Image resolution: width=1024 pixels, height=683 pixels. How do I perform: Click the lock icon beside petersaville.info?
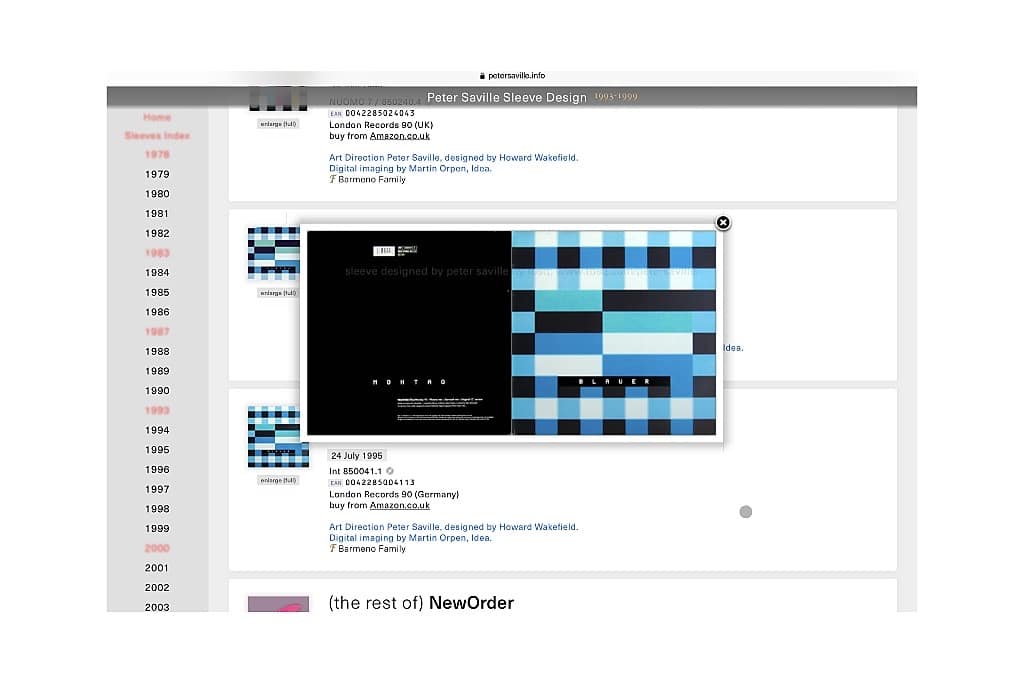(x=482, y=76)
